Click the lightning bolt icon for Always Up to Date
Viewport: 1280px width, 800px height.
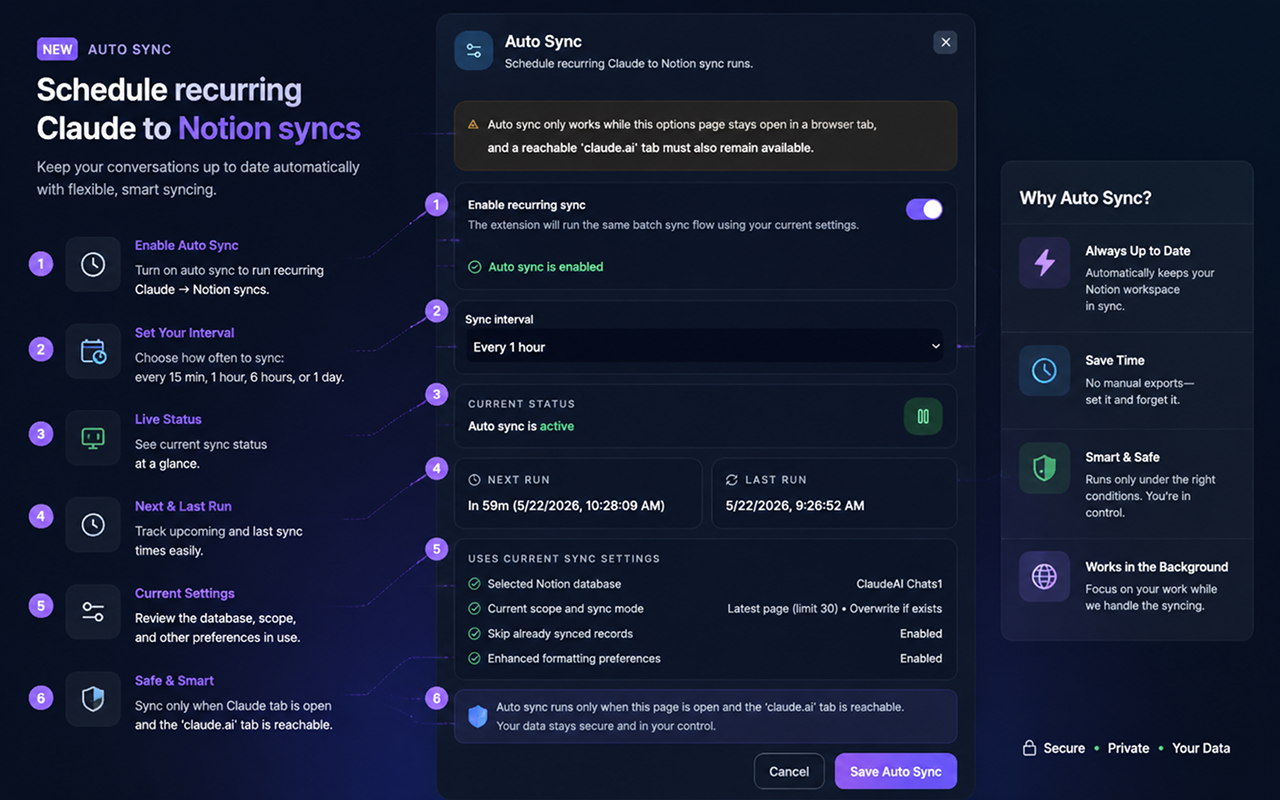[1044, 262]
